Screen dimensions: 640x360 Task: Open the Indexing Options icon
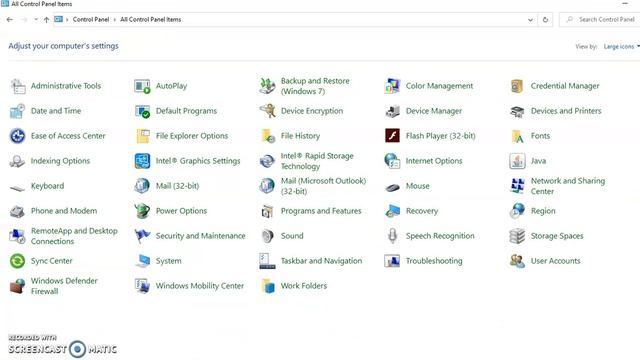pos(18,161)
